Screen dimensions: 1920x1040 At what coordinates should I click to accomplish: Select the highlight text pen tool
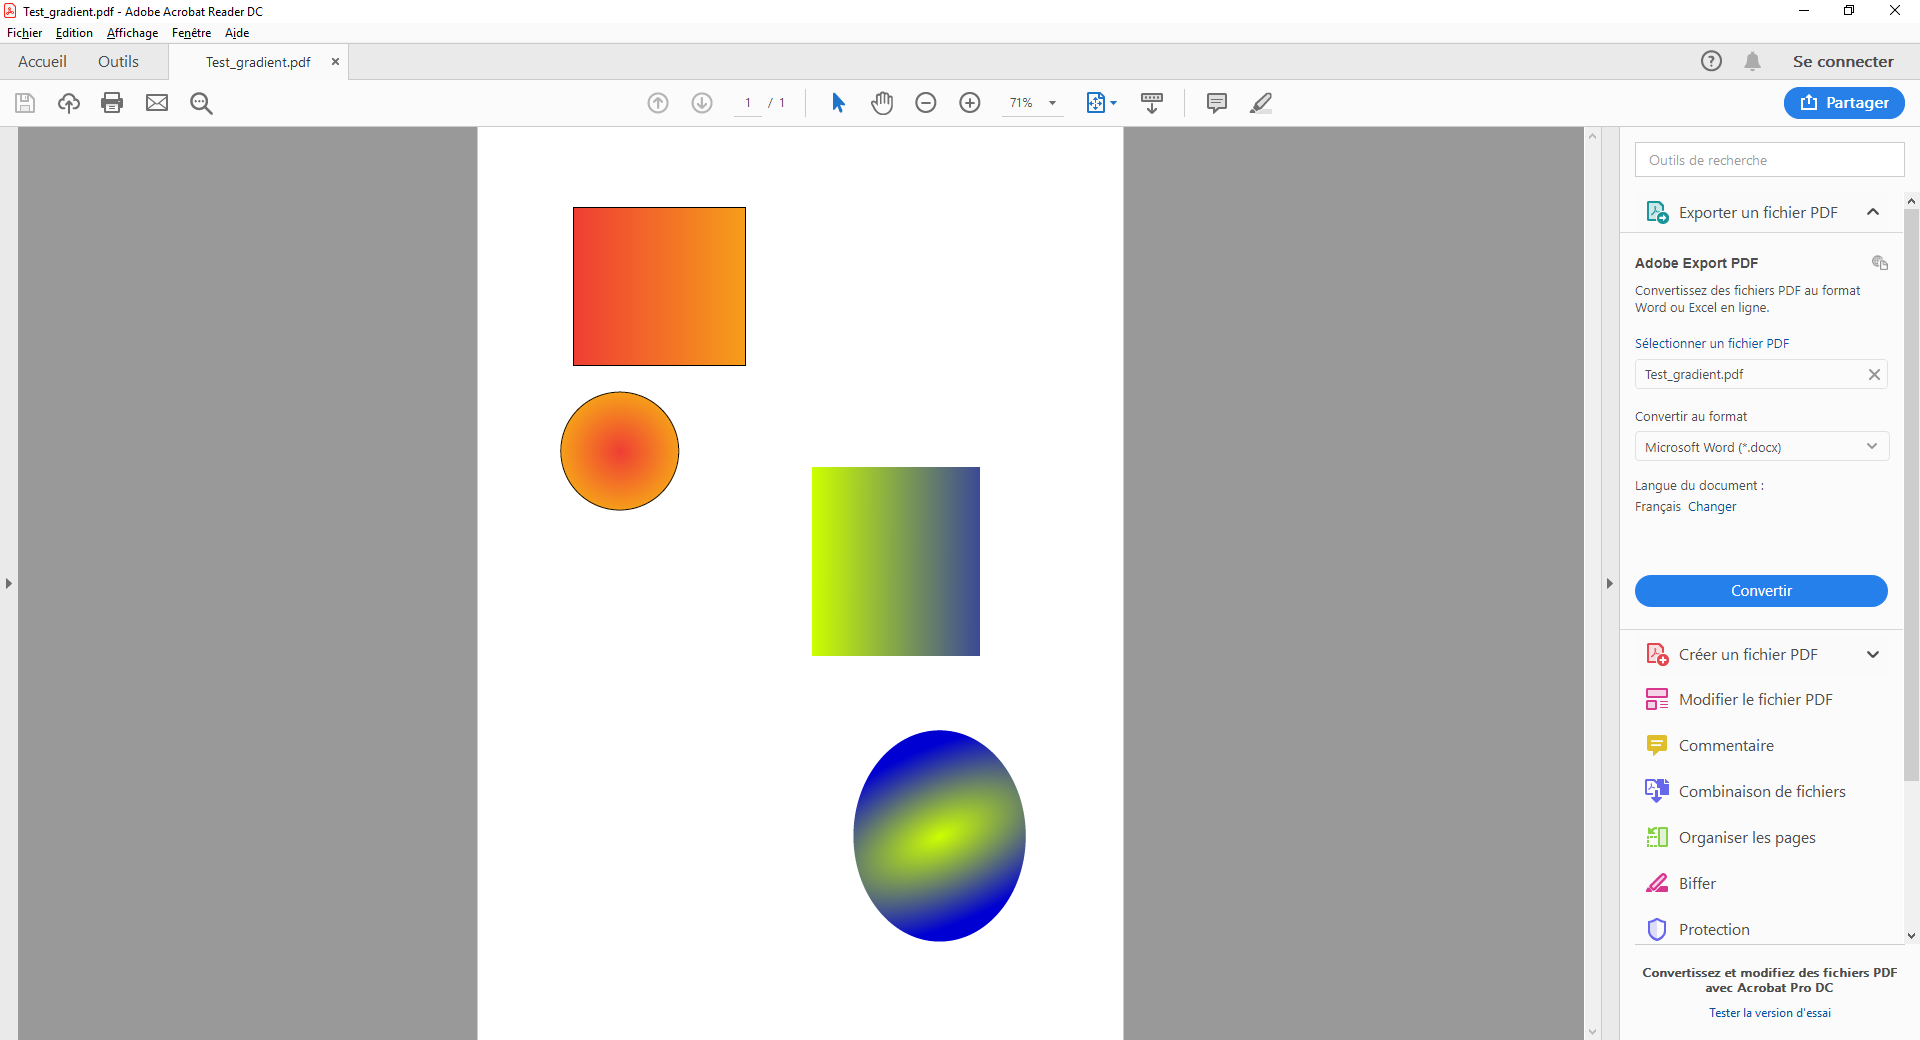click(x=1261, y=103)
